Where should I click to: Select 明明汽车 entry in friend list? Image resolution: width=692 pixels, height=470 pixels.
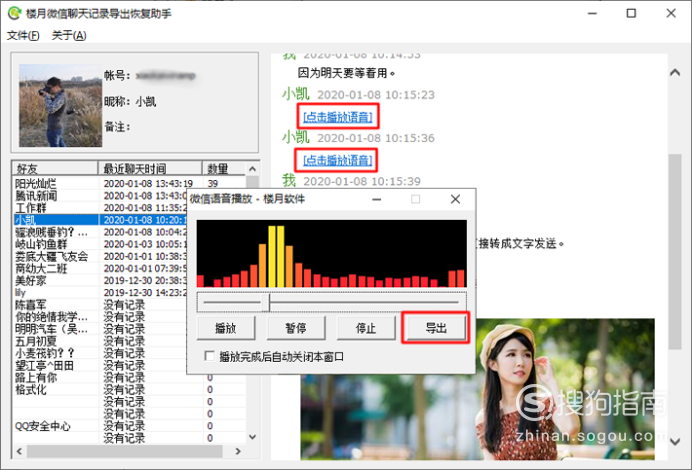pos(52,329)
